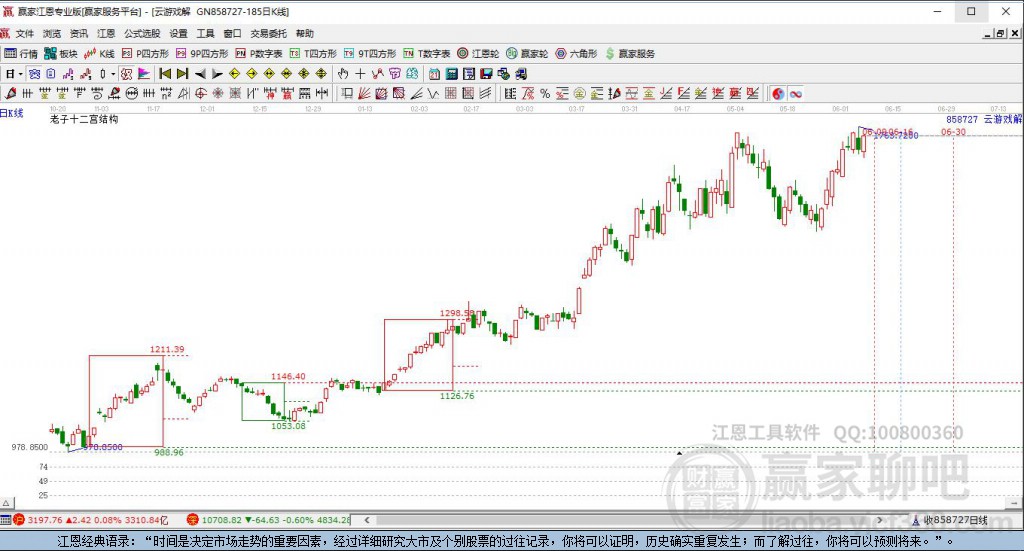Image resolution: width=1024 pixels, height=551 pixels.
Task: Open the 交易委托 menu
Action: click(268, 33)
